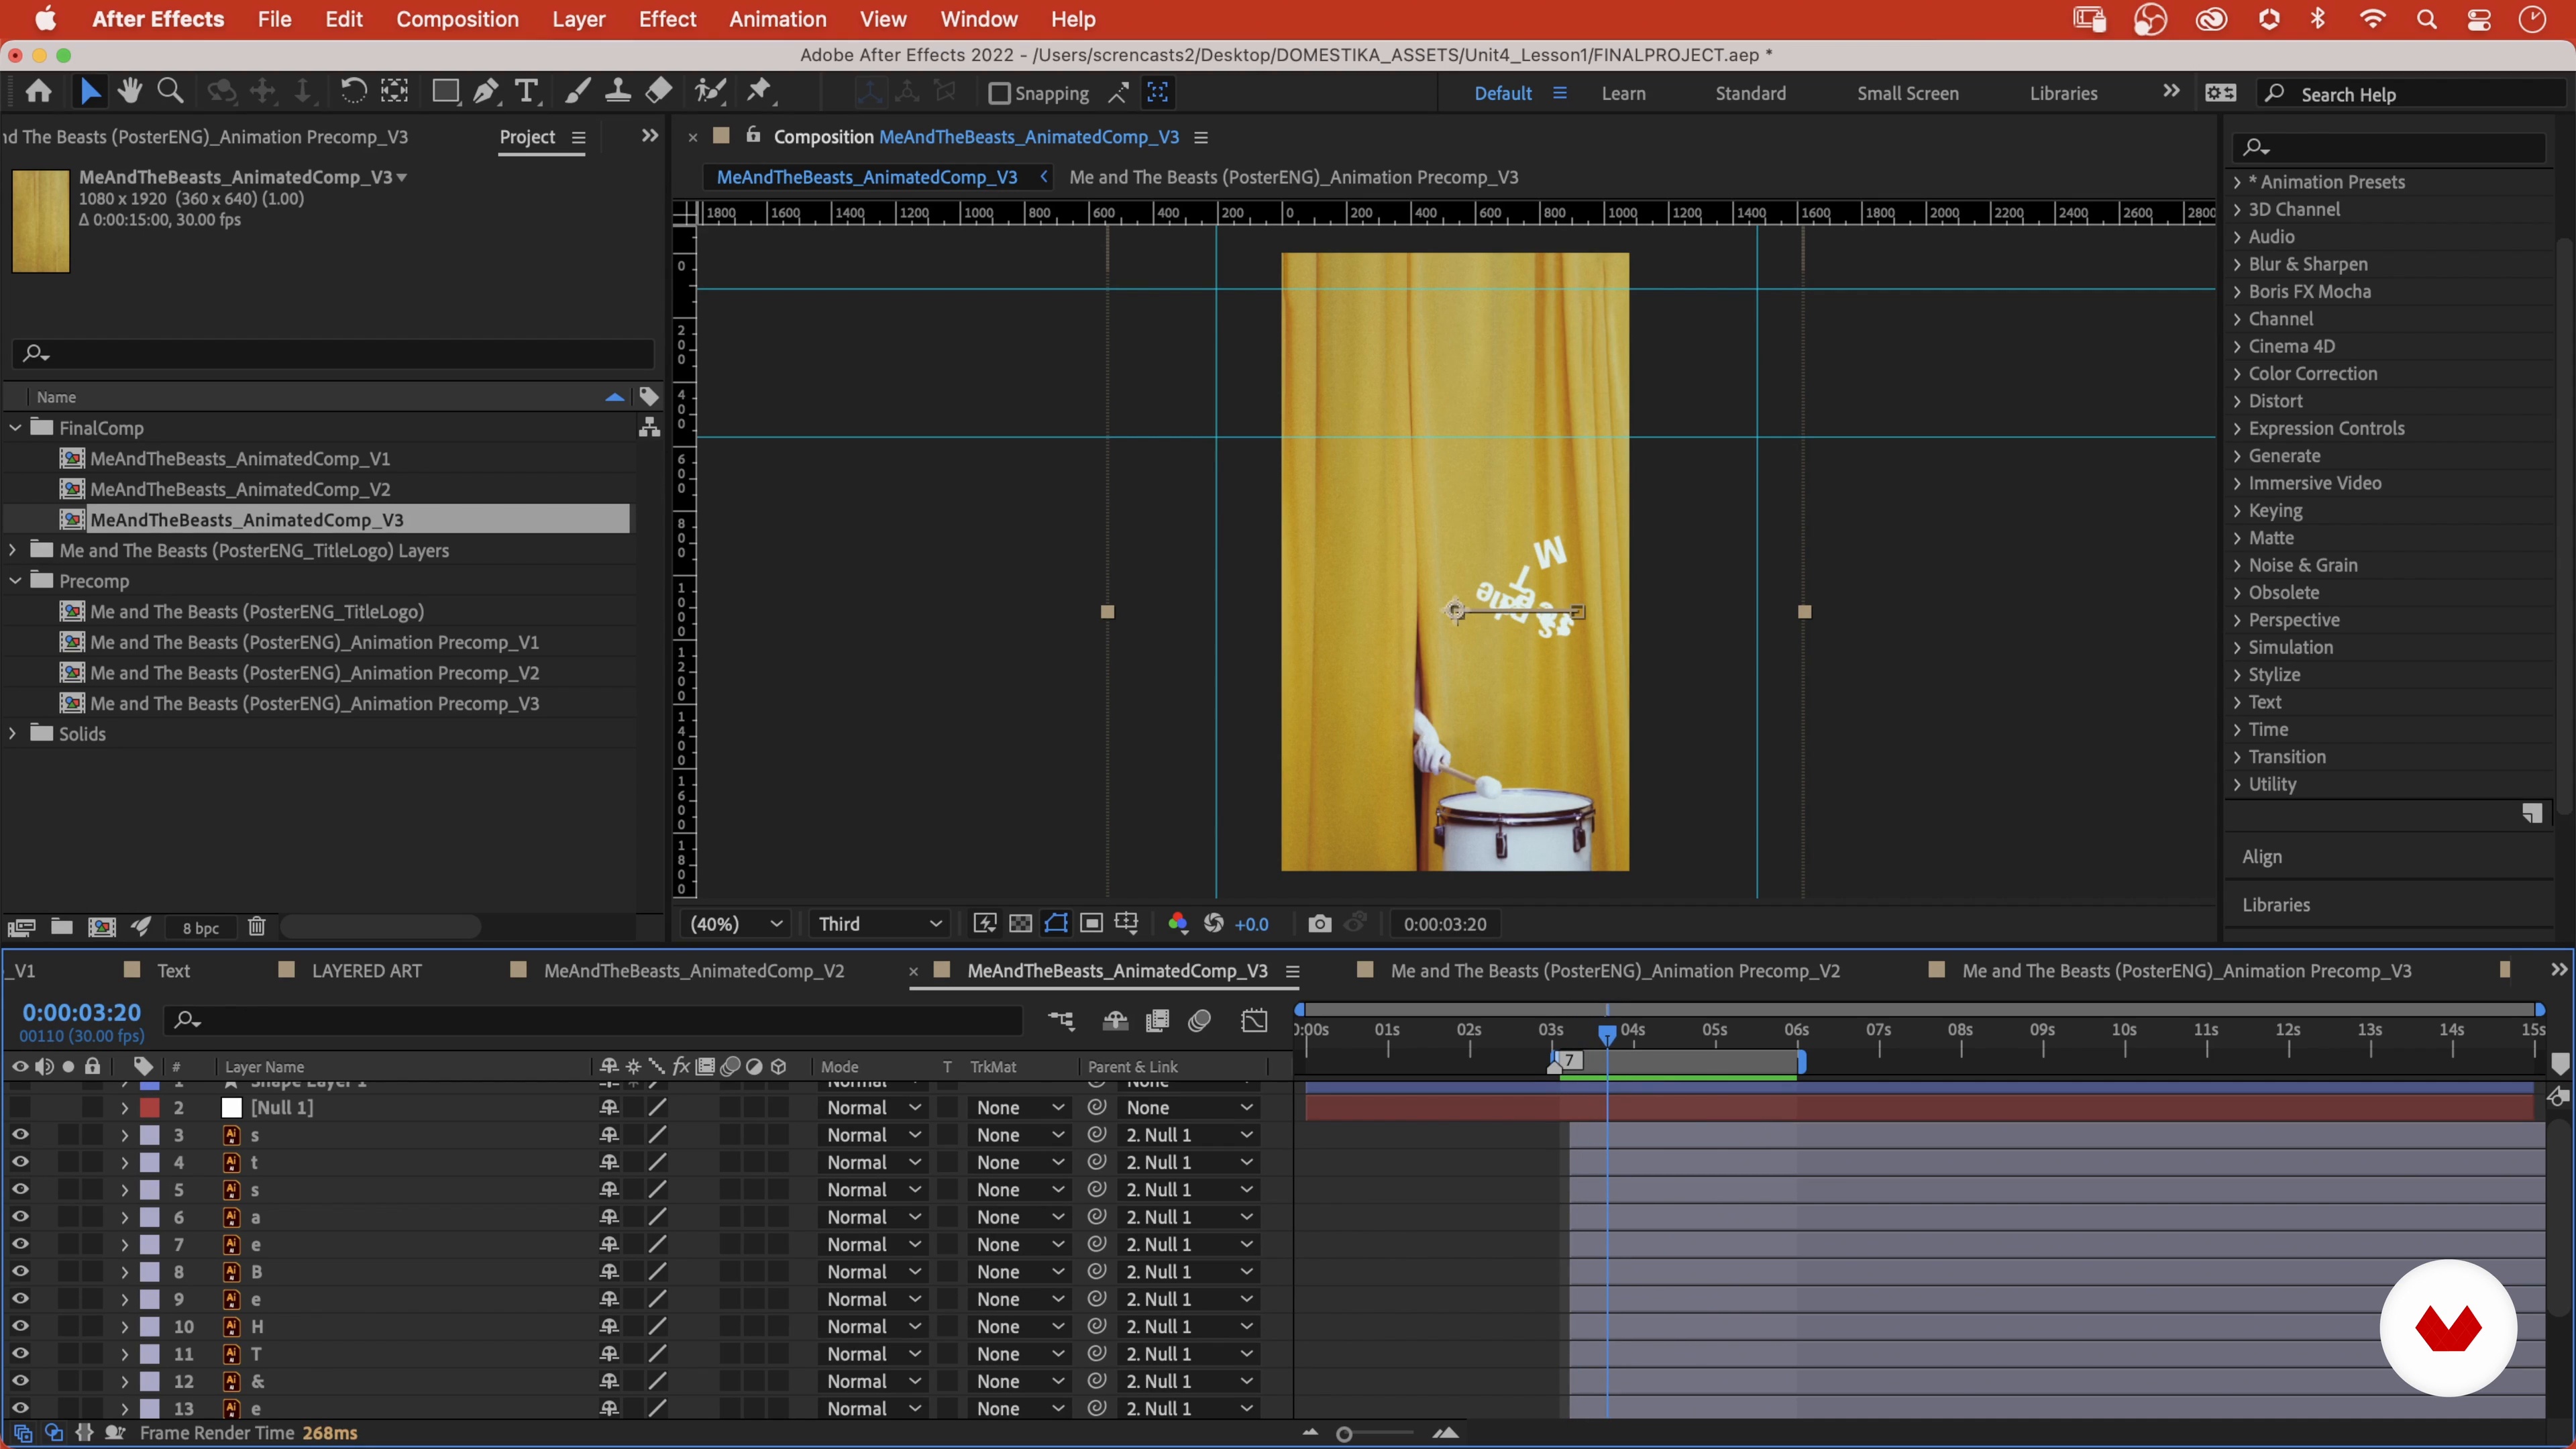Click the timeline zoom slider handle
The width and height of the screenshot is (2576, 1449).
[x=1344, y=1434]
